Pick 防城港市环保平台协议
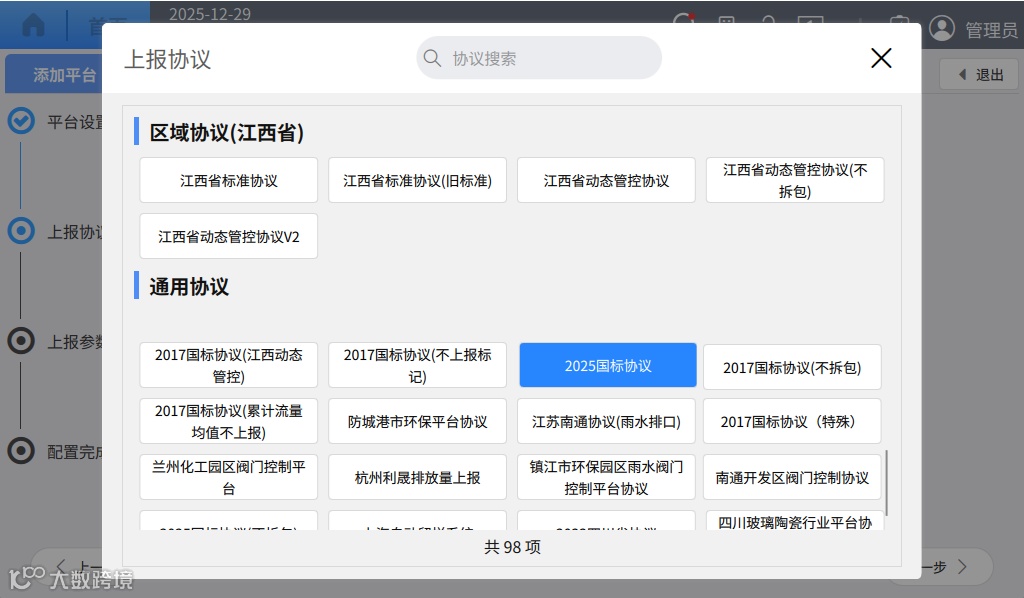The height and width of the screenshot is (598, 1024). click(417, 421)
